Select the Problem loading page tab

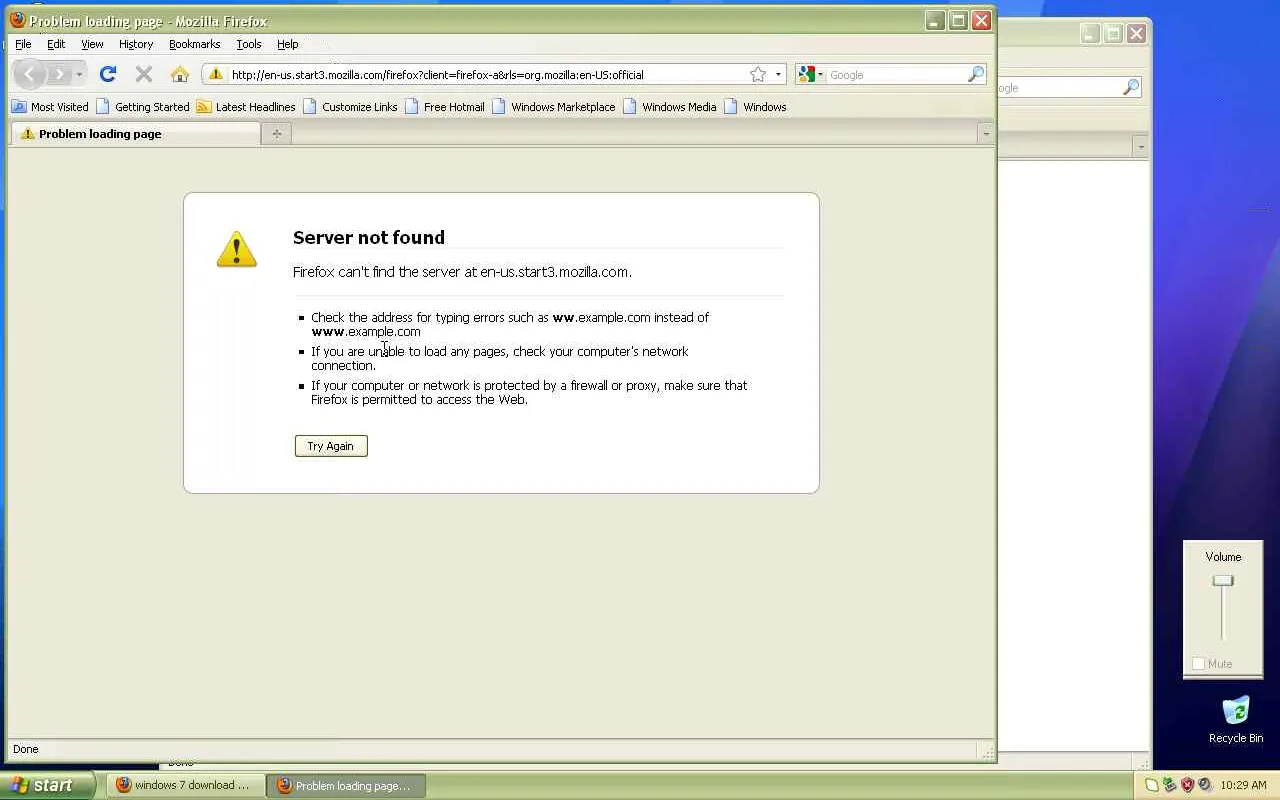tap(136, 134)
